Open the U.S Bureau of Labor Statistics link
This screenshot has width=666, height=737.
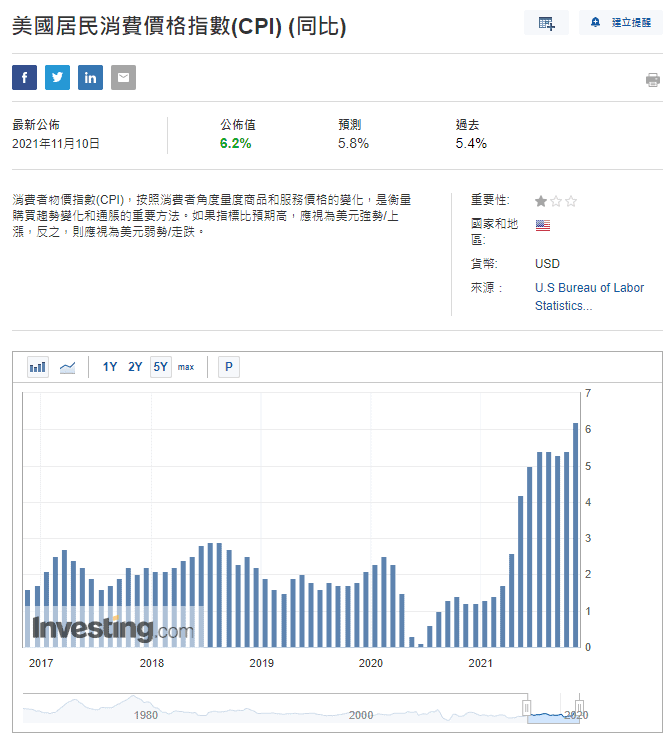(589, 297)
